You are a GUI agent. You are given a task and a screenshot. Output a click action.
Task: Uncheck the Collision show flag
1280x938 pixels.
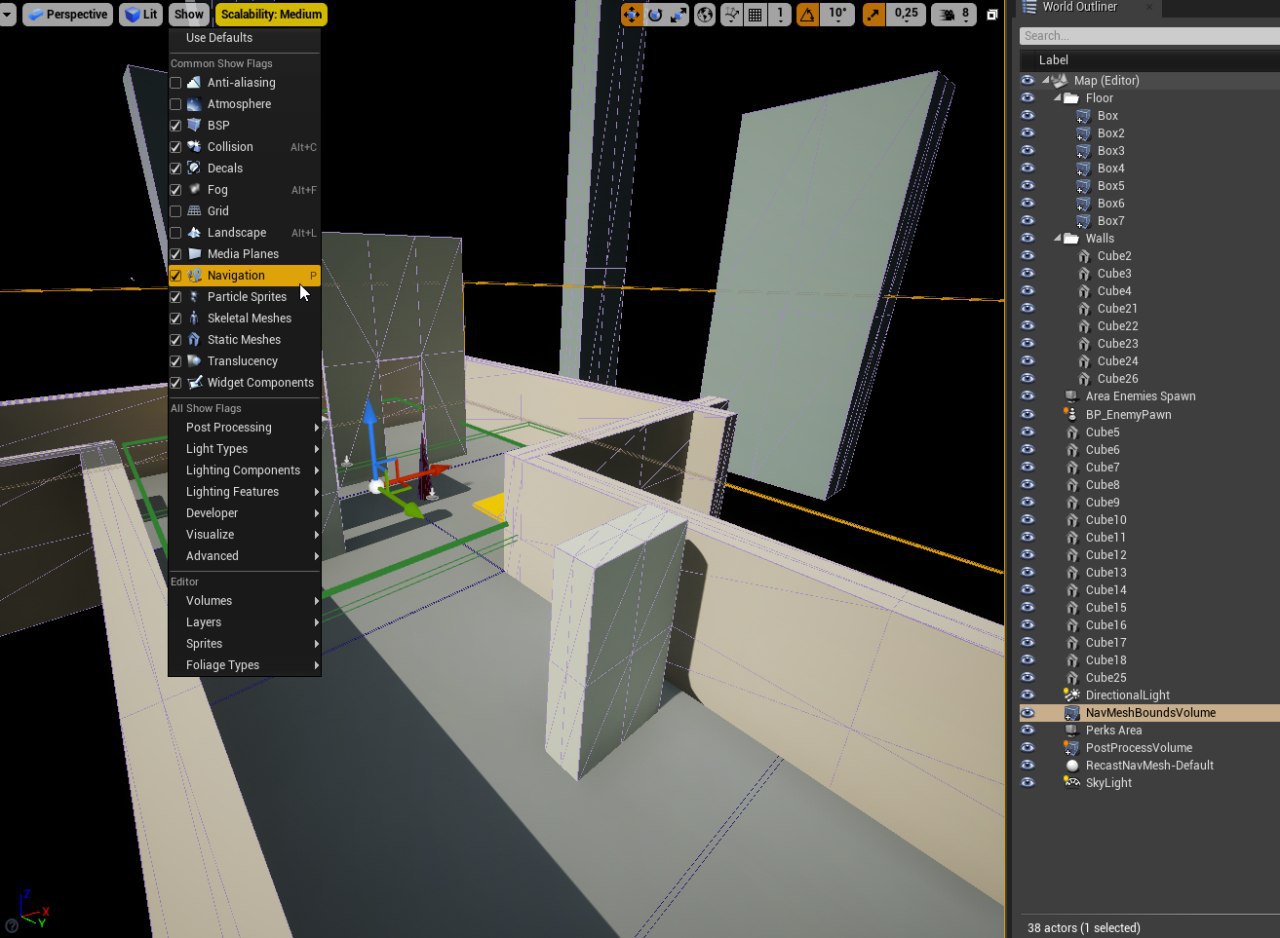pos(176,147)
